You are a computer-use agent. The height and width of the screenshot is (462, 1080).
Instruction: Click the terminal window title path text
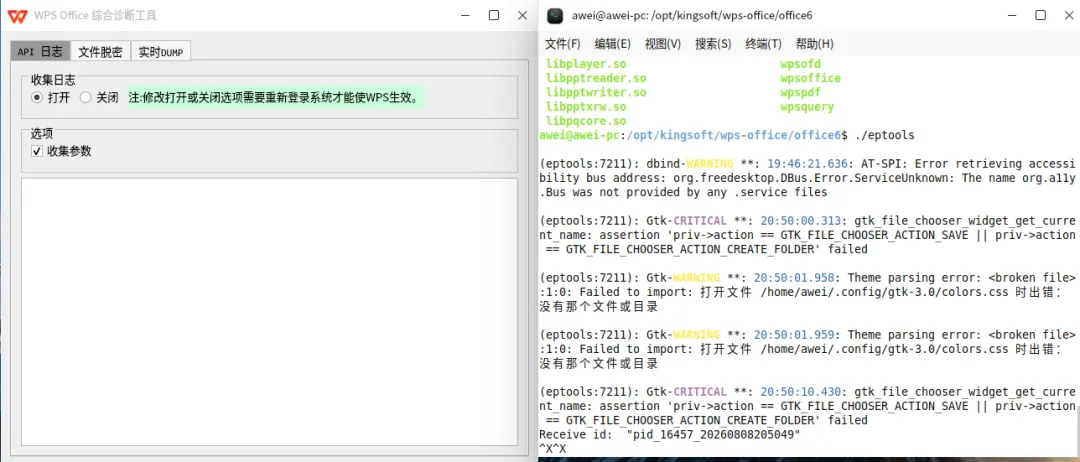694,15
